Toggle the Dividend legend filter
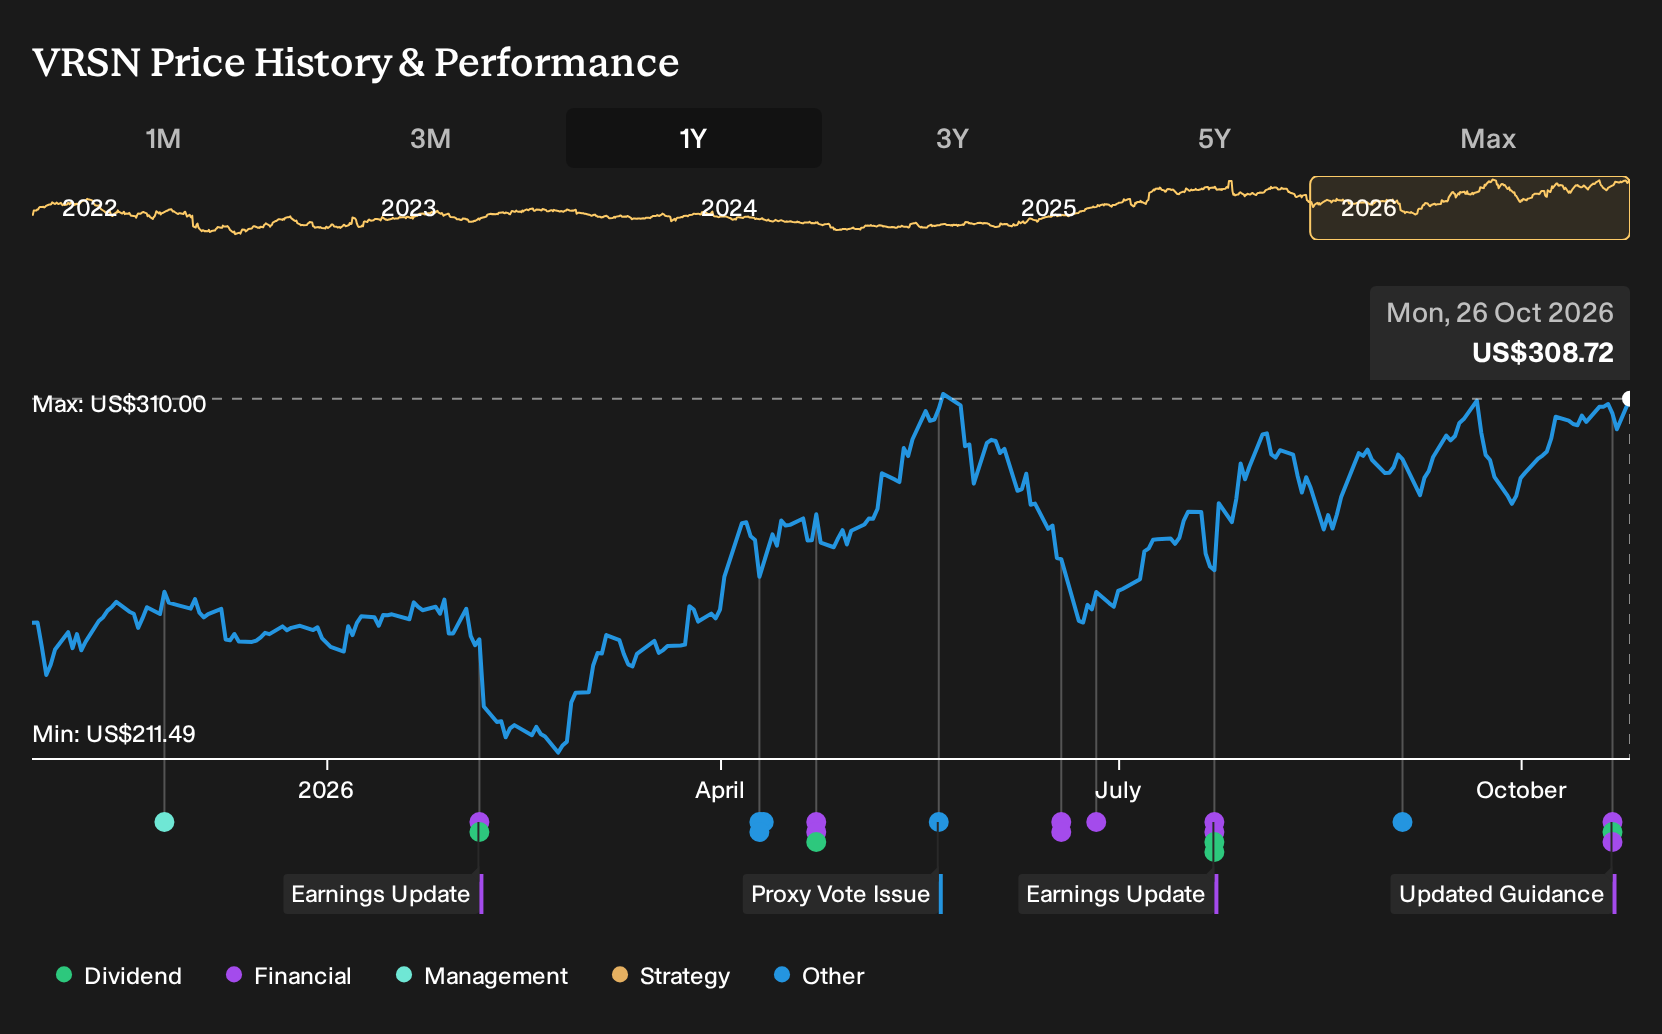 [x=119, y=976]
